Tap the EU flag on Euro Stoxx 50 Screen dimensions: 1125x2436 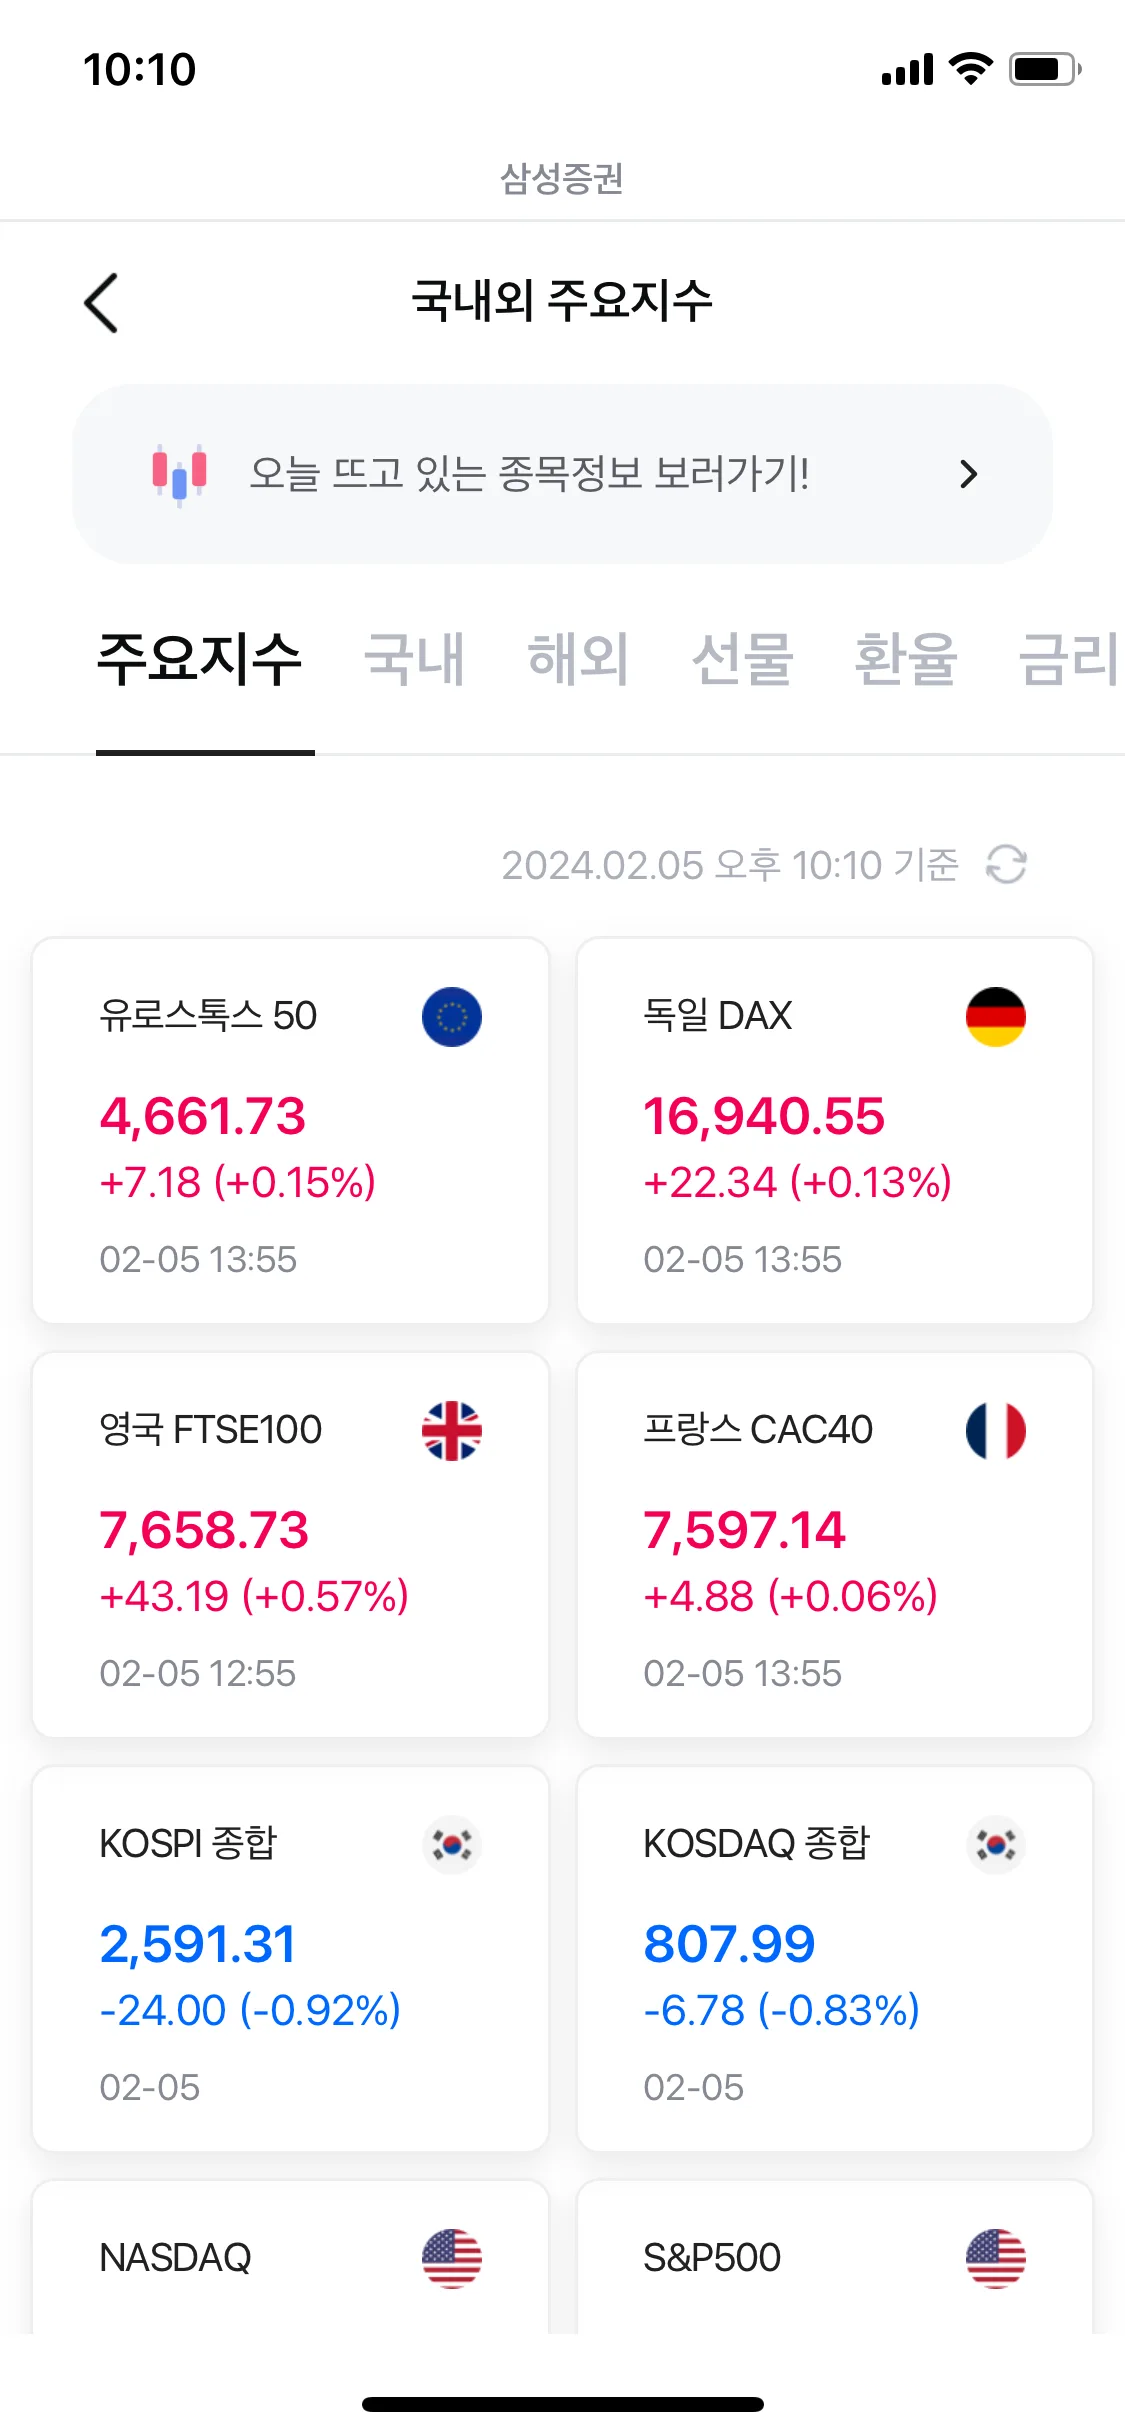452,1017
